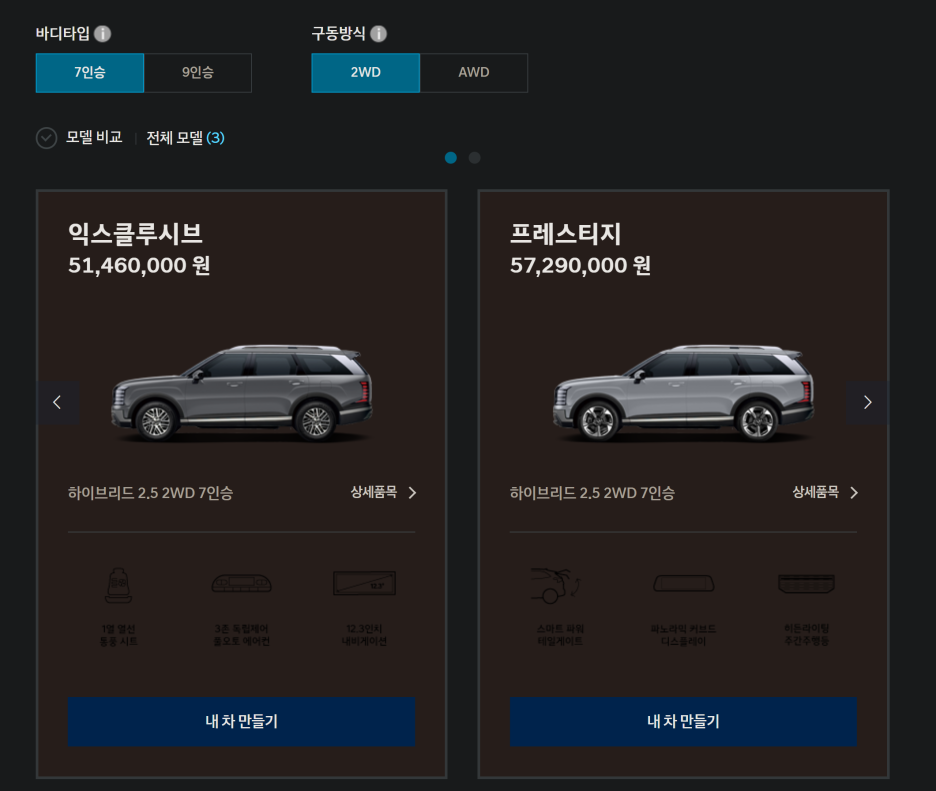936x791 pixels.
Task: Select the 9인승 body type option
Action: tap(198, 73)
